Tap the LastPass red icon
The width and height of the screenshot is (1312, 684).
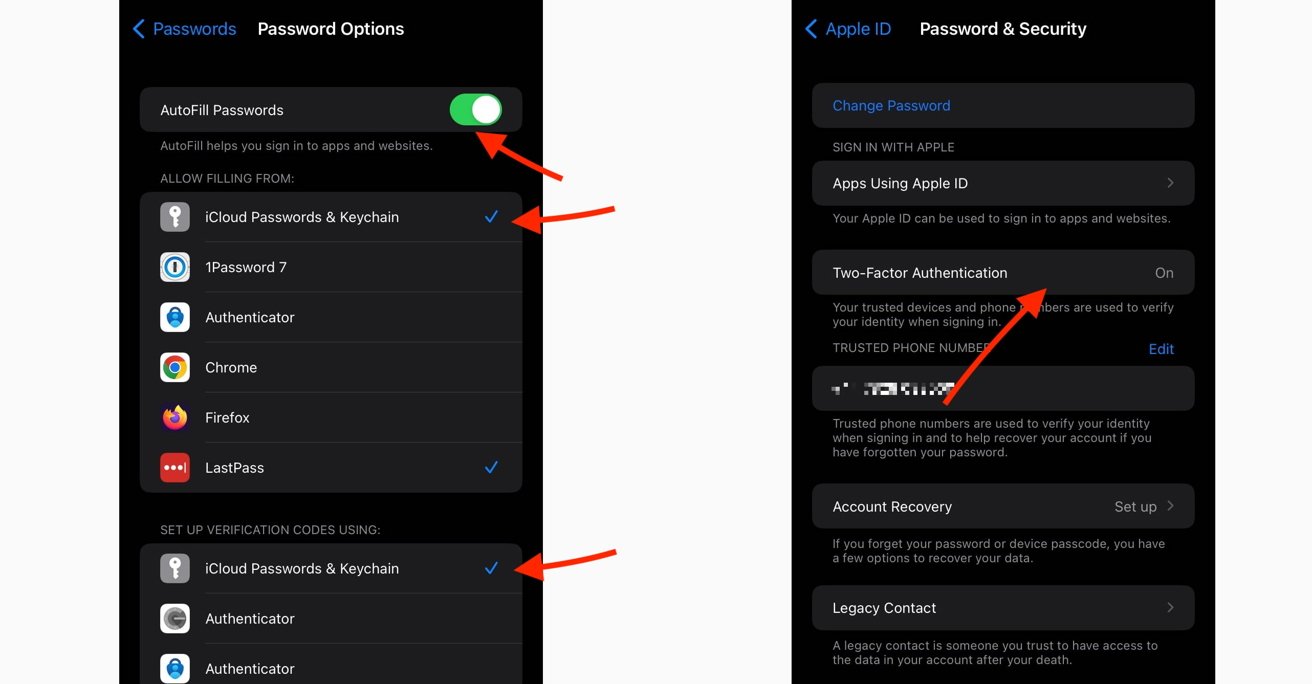[x=175, y=467]
